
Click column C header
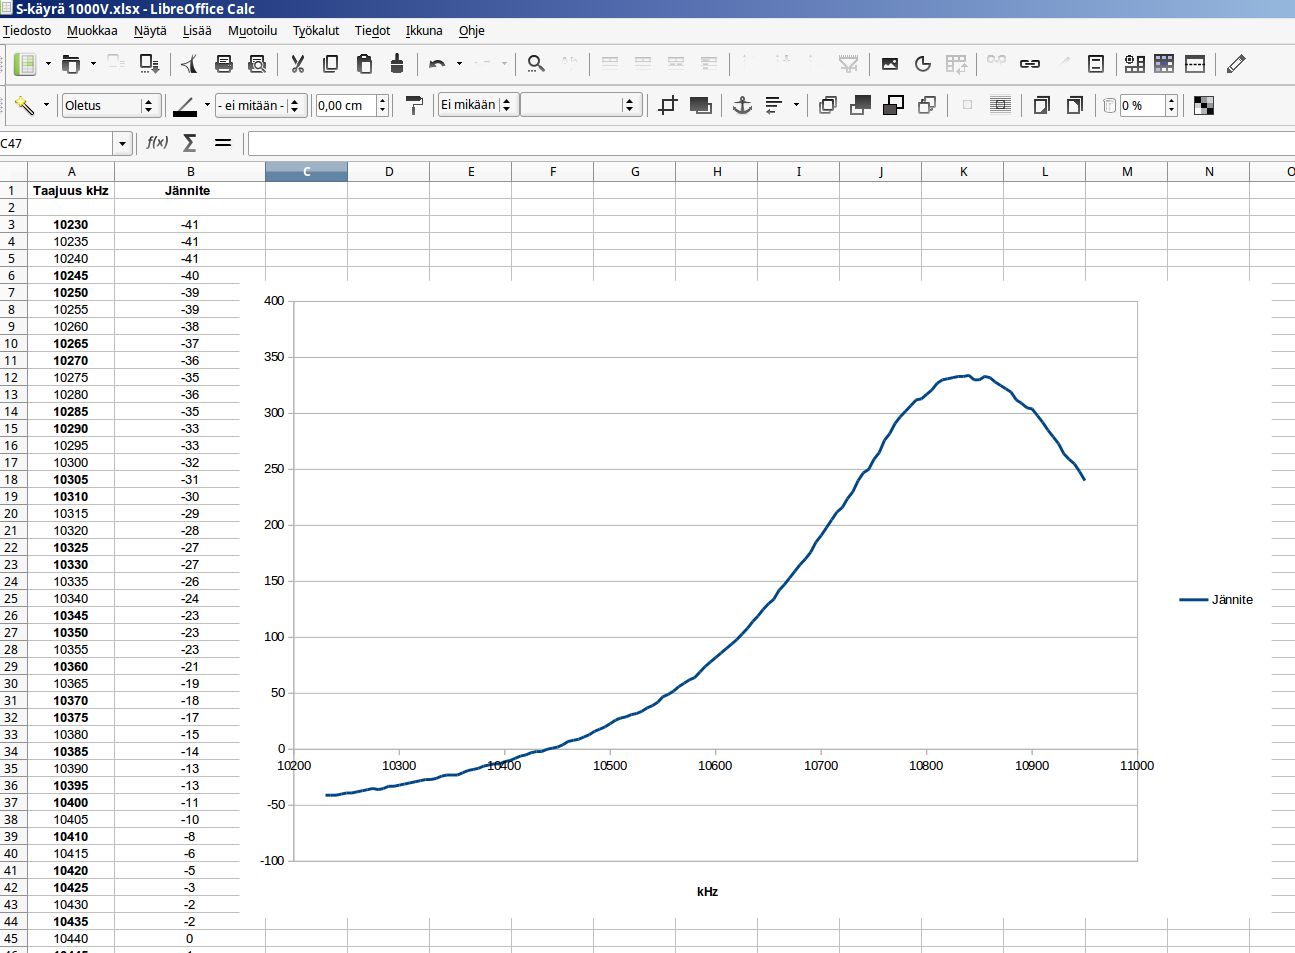click(x=306, y=172)
